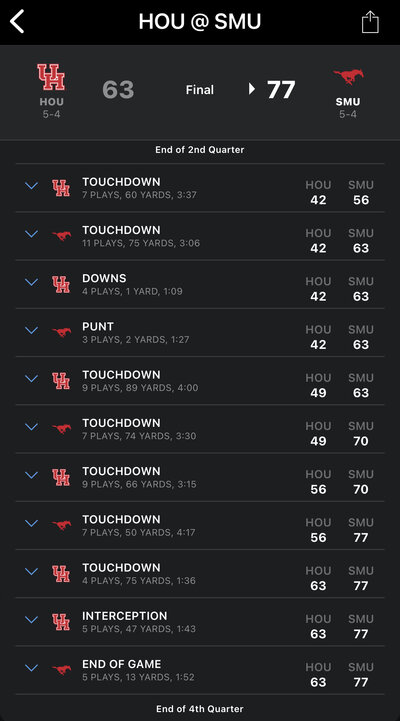Tap the HOU 5-4 team label
400x721 pixels.
(x=51, y=108)
